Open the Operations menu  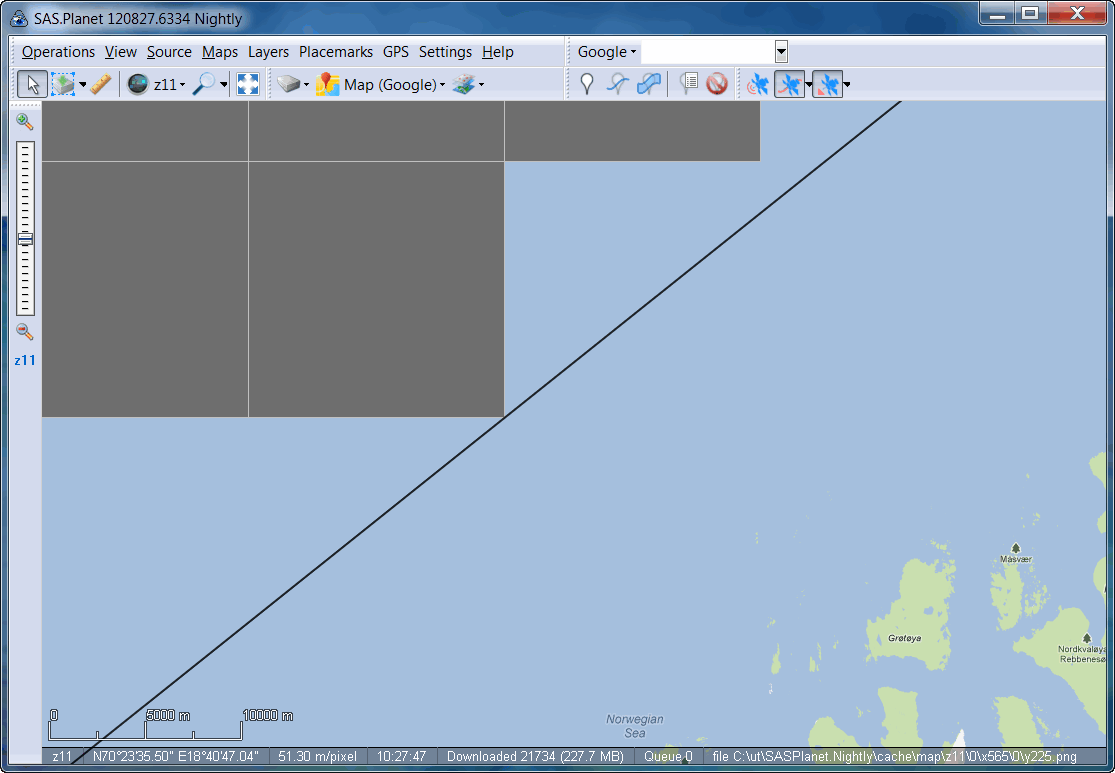[58, 52]
